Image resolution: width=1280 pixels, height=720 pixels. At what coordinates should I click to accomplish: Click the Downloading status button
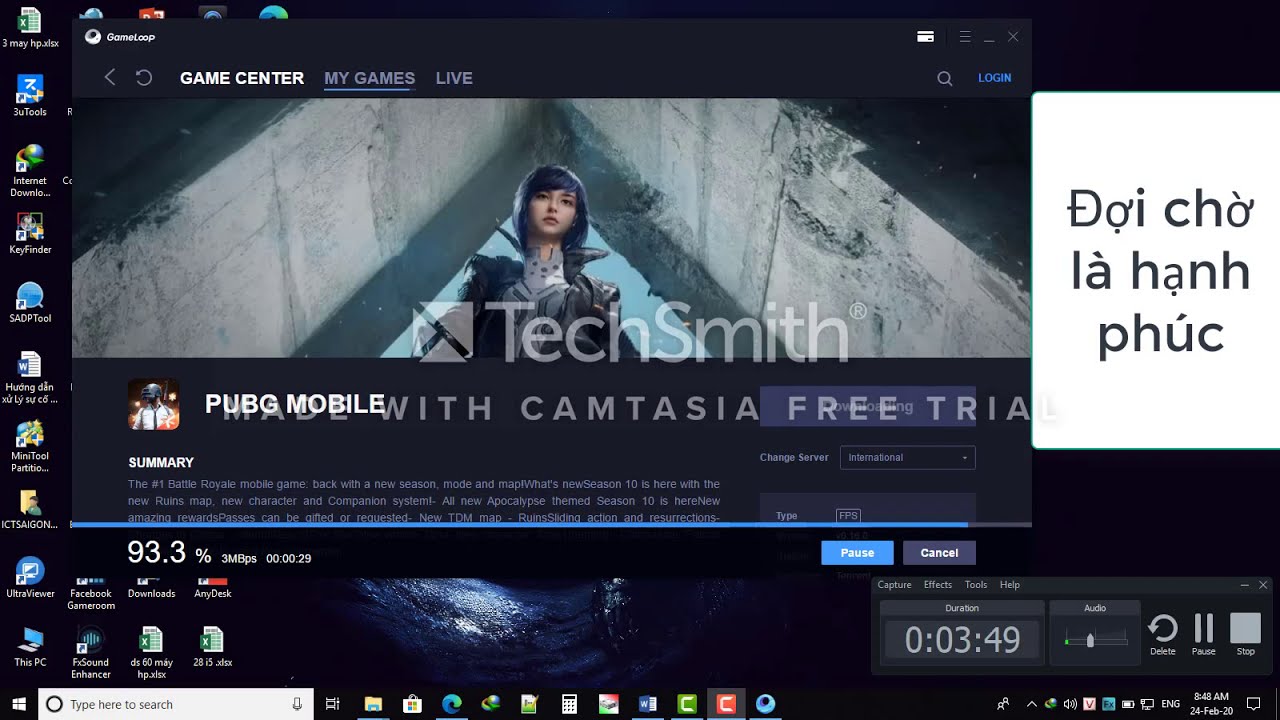pyautogui.click(x=867, y=406)
